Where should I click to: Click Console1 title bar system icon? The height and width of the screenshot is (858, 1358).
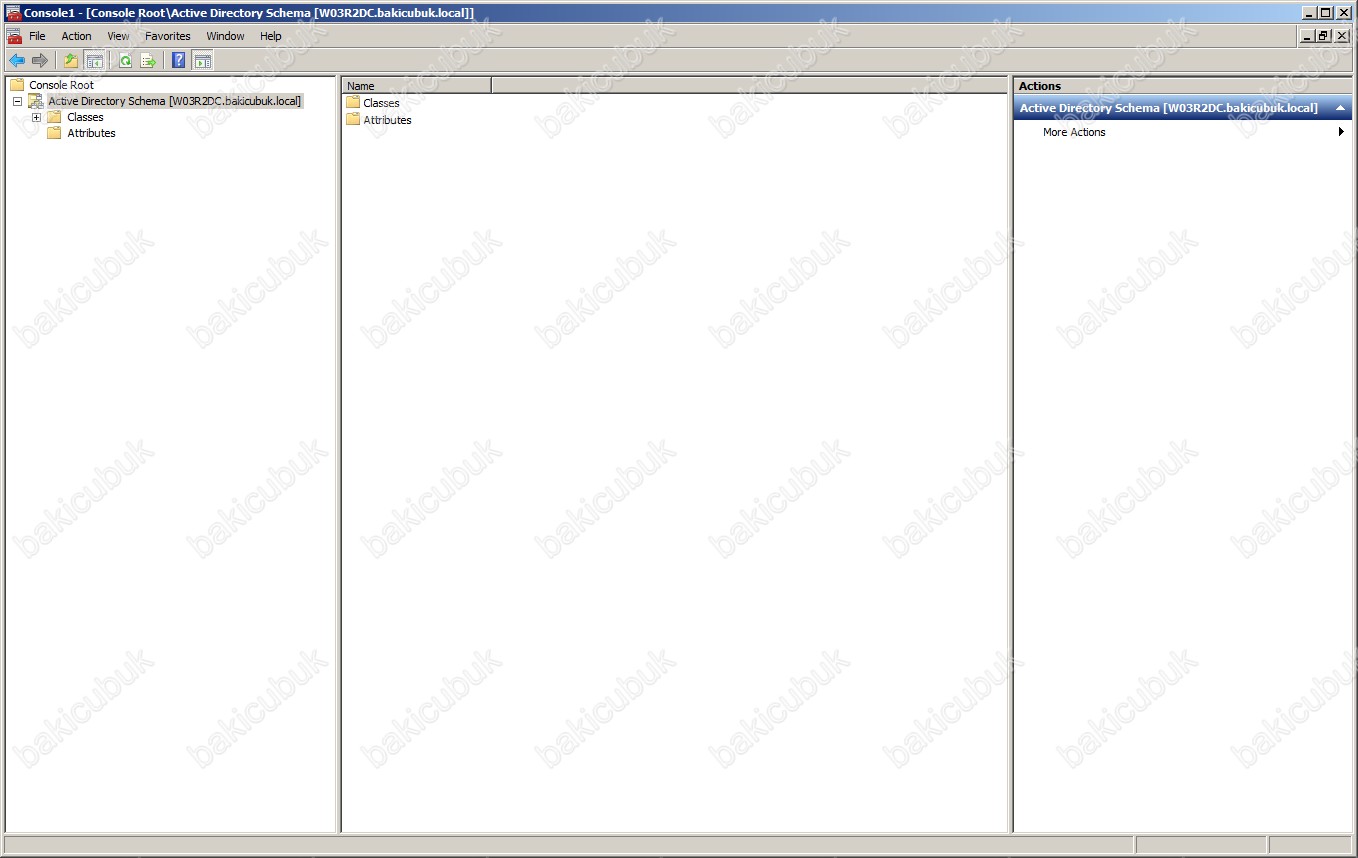click(14, 13)
